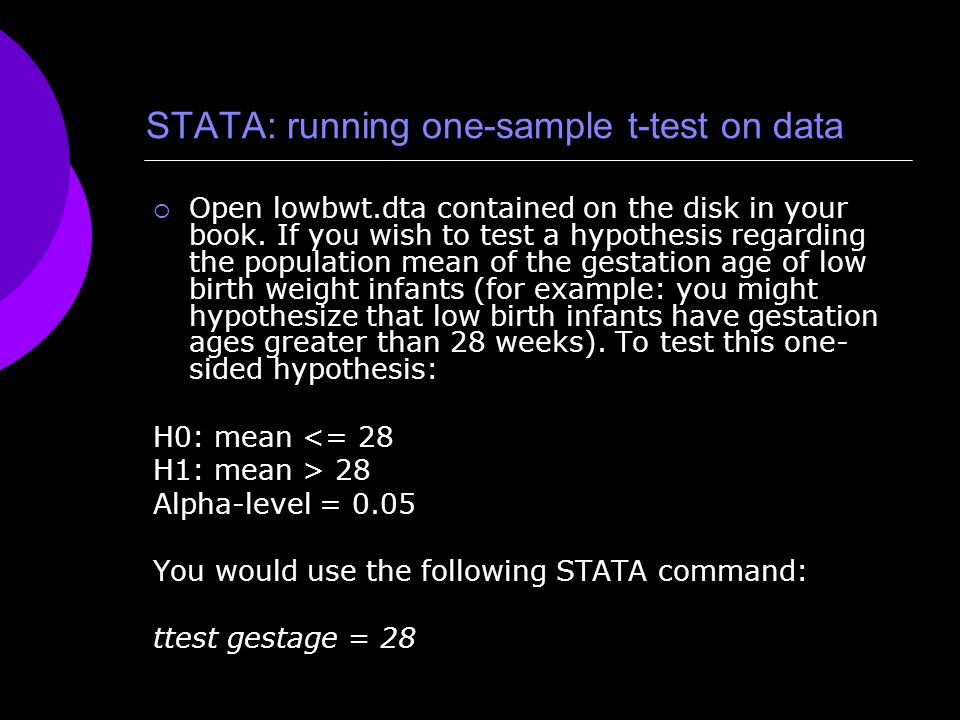
Task: Click the value '0.05' in Alpha-level line
Action: (x=384, y=504)
